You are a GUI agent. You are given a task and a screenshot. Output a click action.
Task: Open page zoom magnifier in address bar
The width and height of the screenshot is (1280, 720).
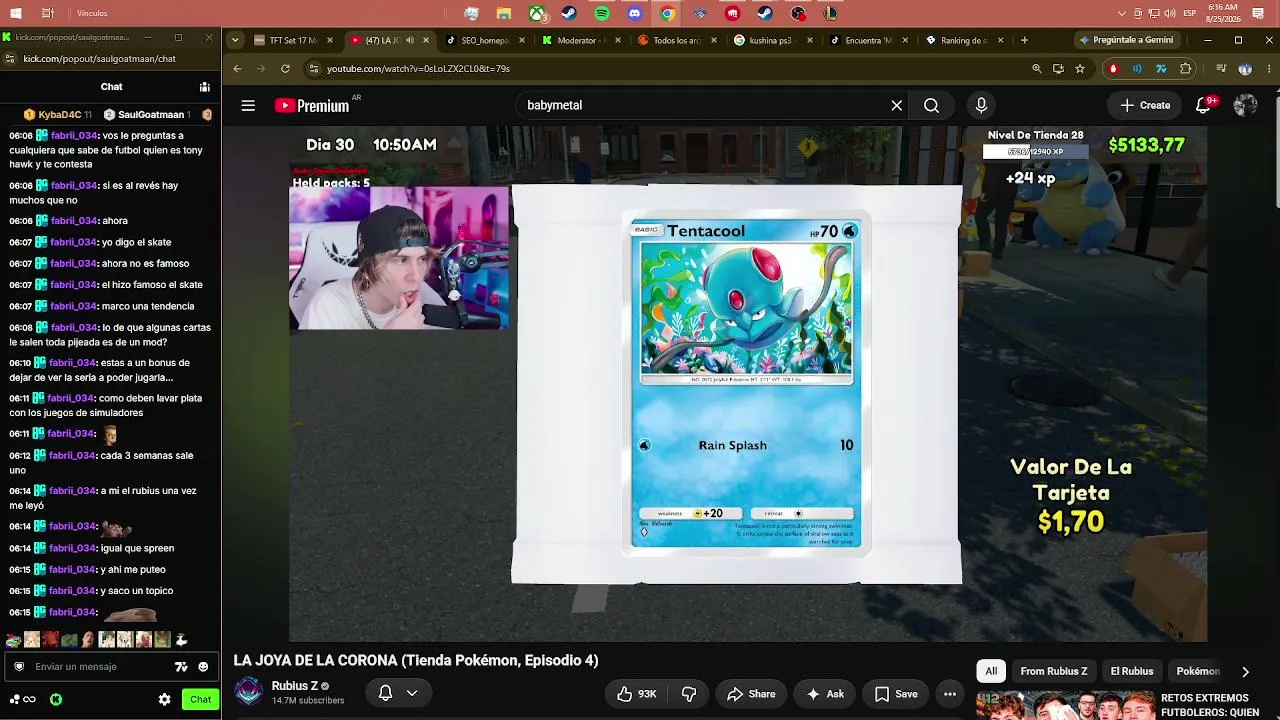1037,69
